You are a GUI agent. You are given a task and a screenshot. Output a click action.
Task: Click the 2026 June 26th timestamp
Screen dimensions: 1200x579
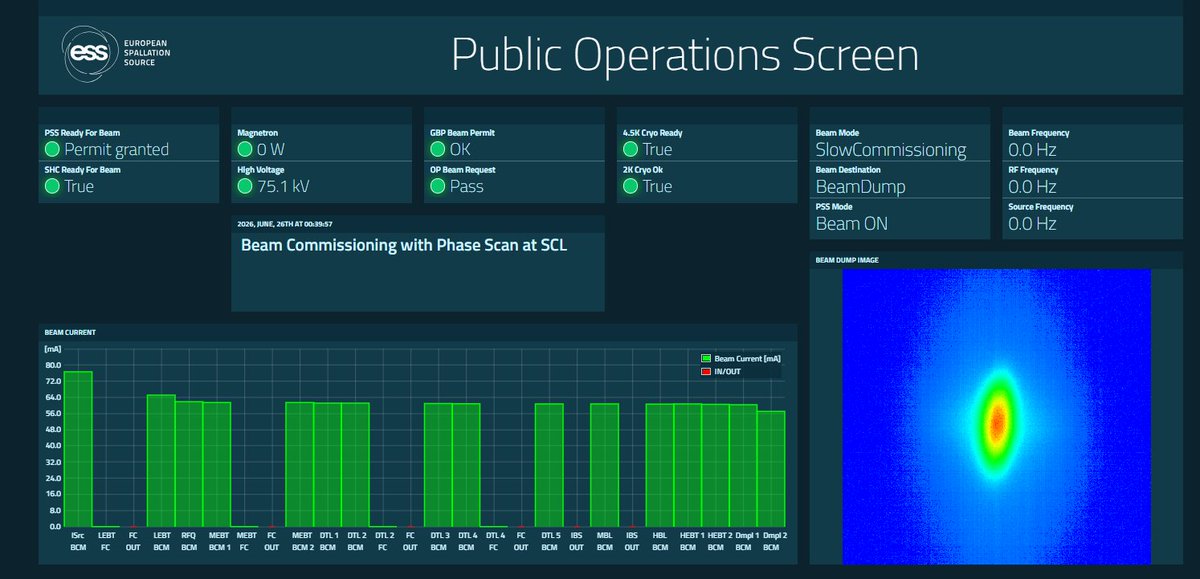(x=286, y=224)
